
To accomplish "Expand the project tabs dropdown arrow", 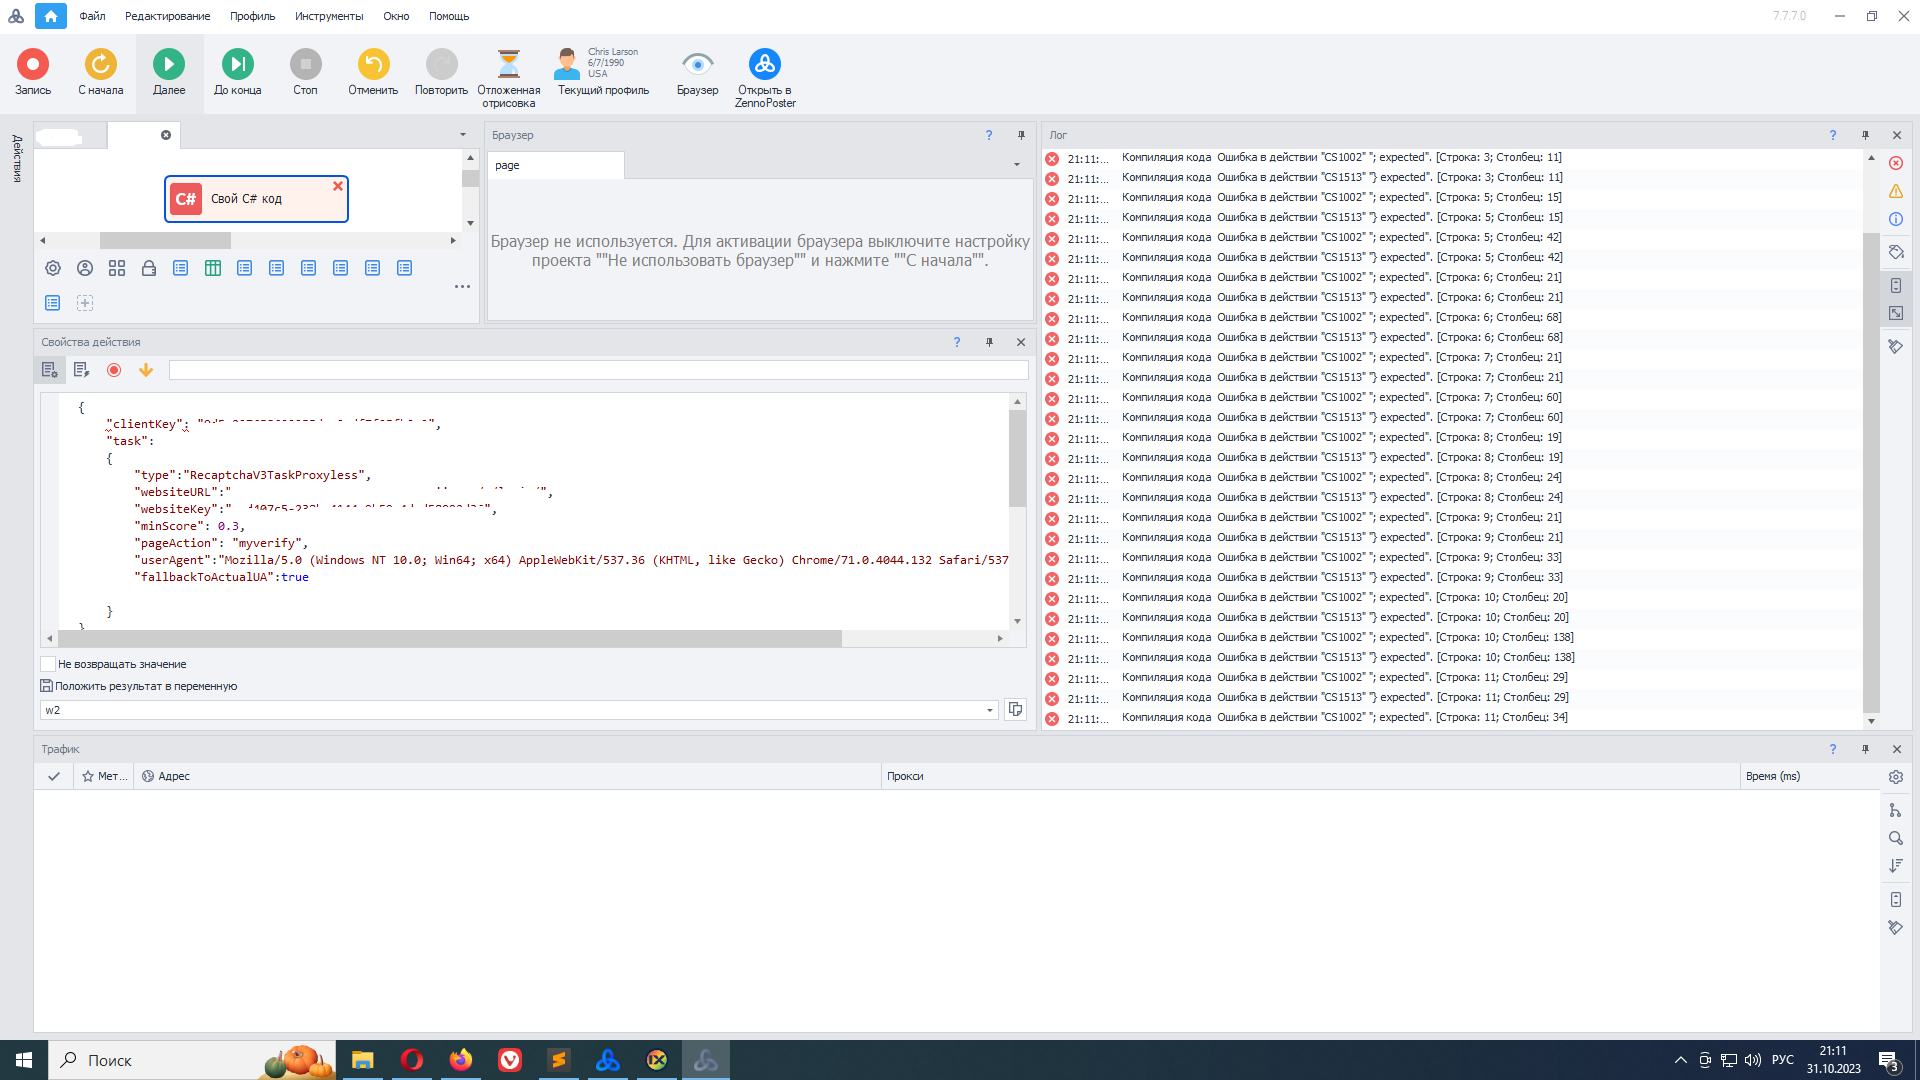I will pyautogui.click(x=463, y=135).
